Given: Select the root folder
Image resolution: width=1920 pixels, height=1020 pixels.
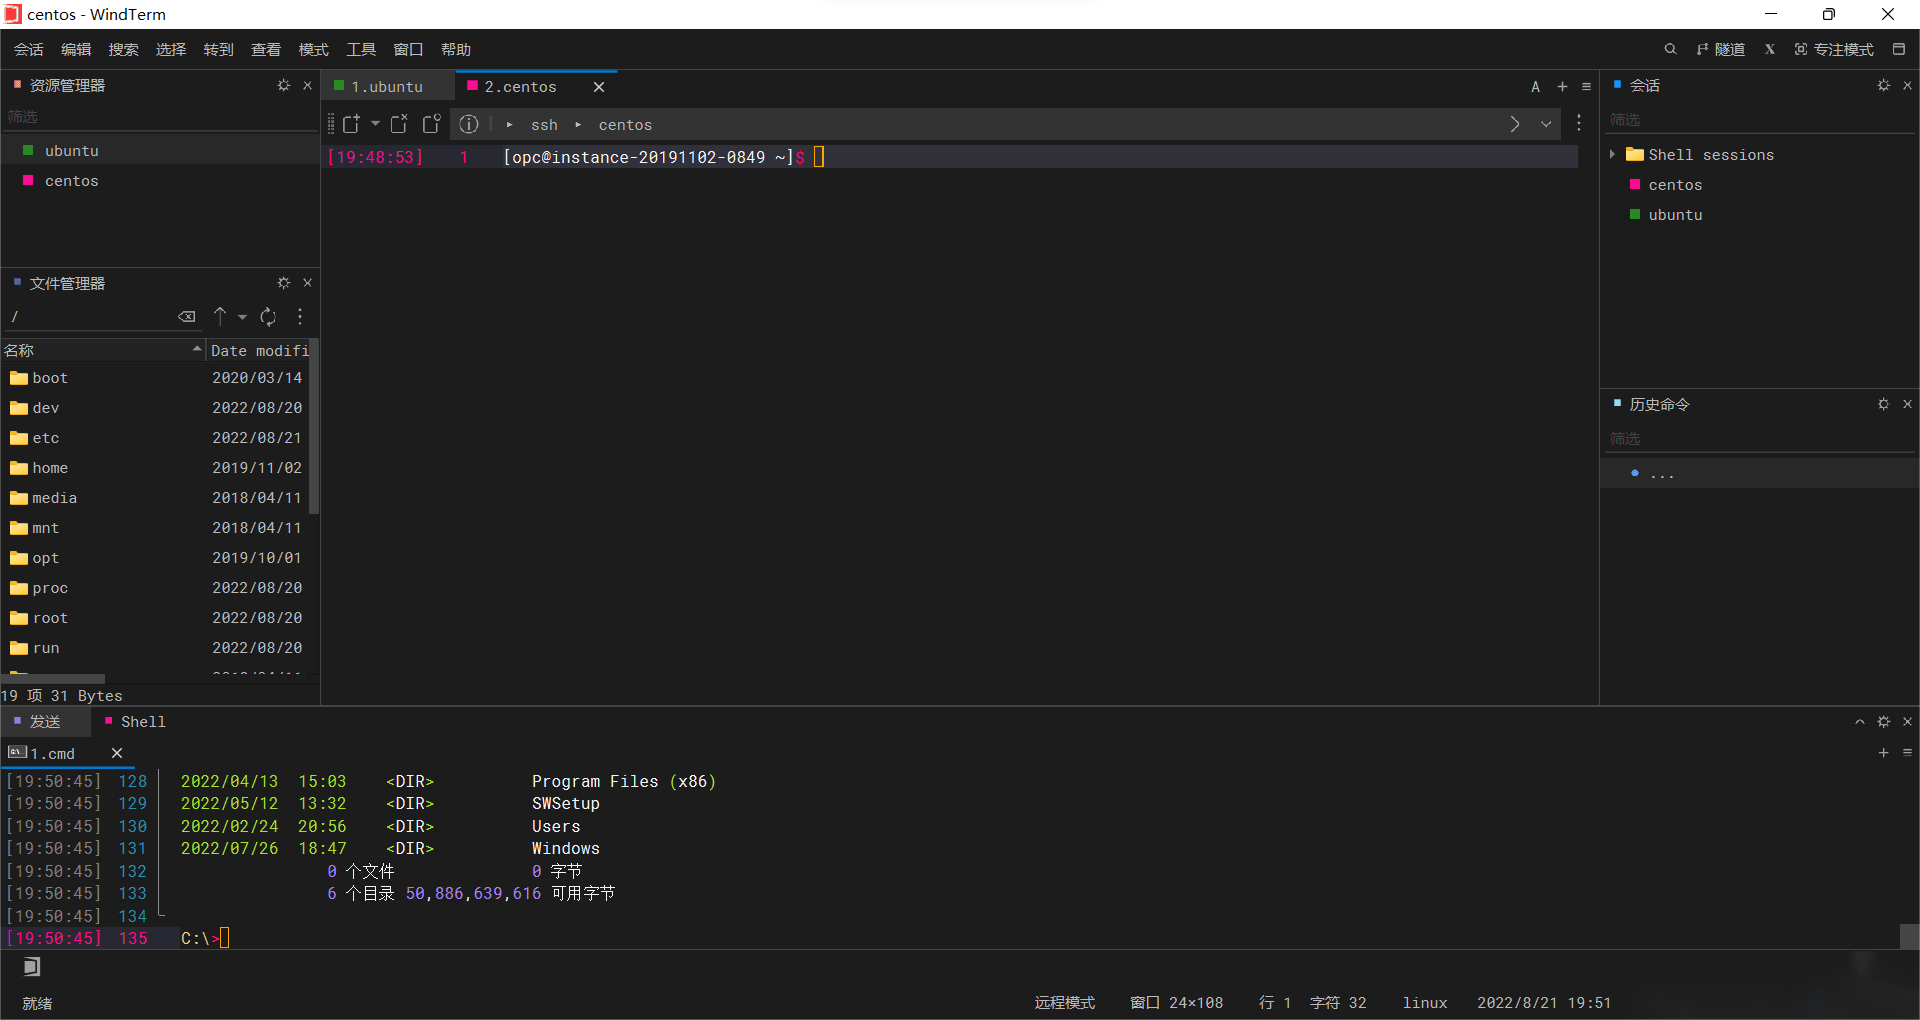Looking at the screenshot, I should tap(155, 618).
